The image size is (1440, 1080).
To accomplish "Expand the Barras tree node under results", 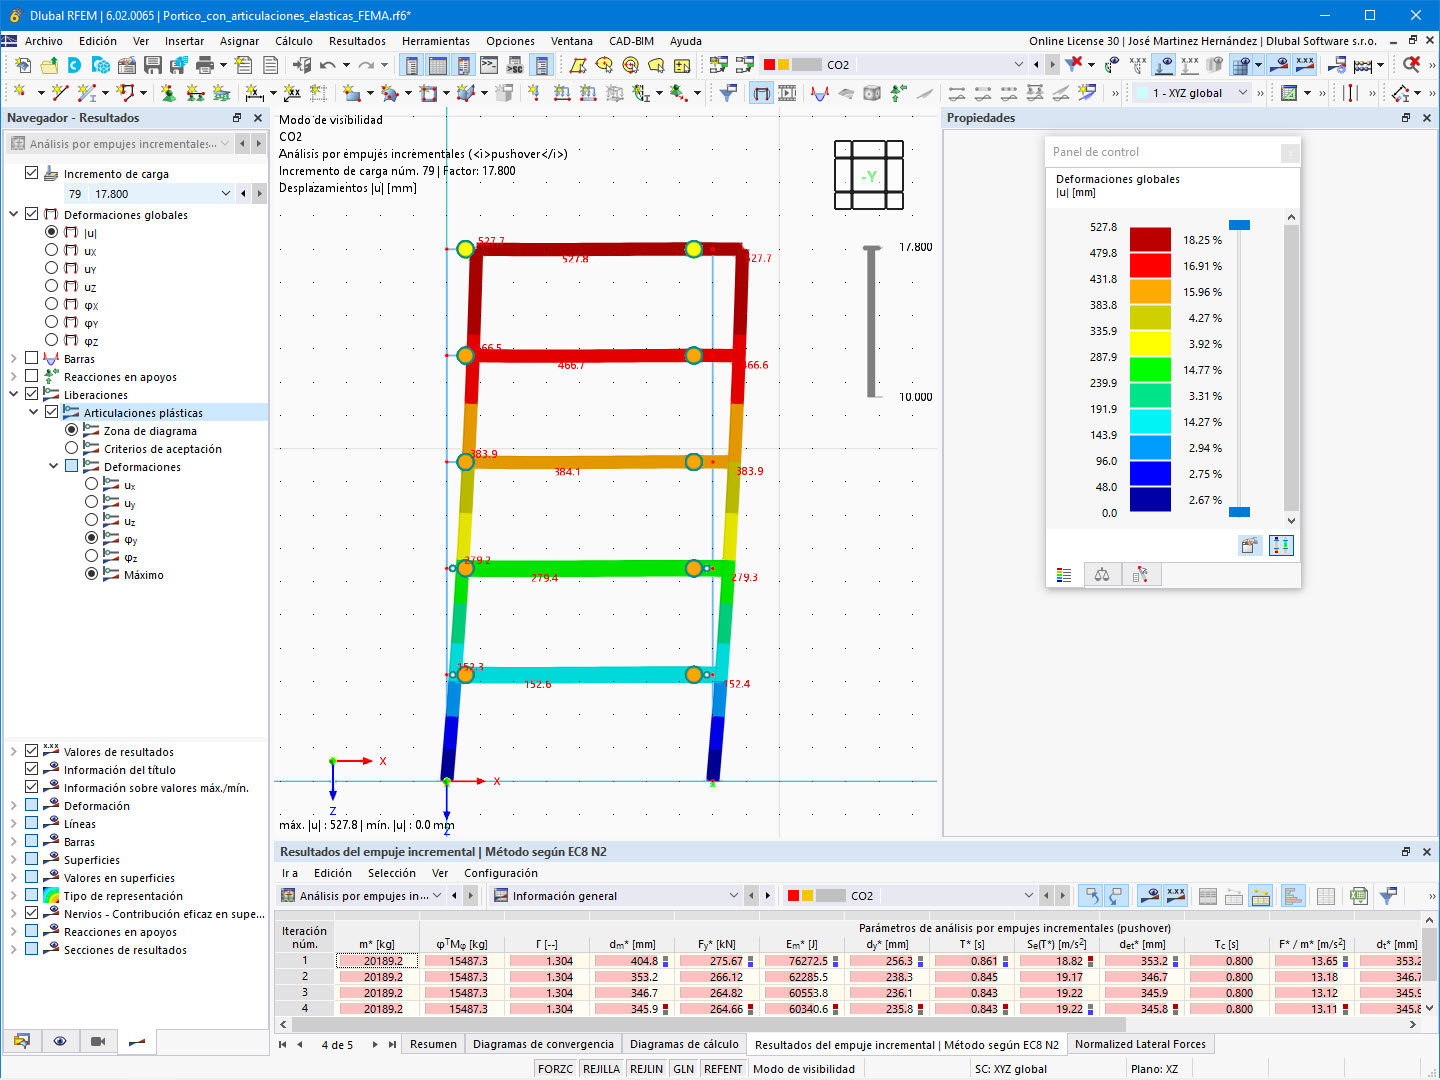I will [14, 358].
